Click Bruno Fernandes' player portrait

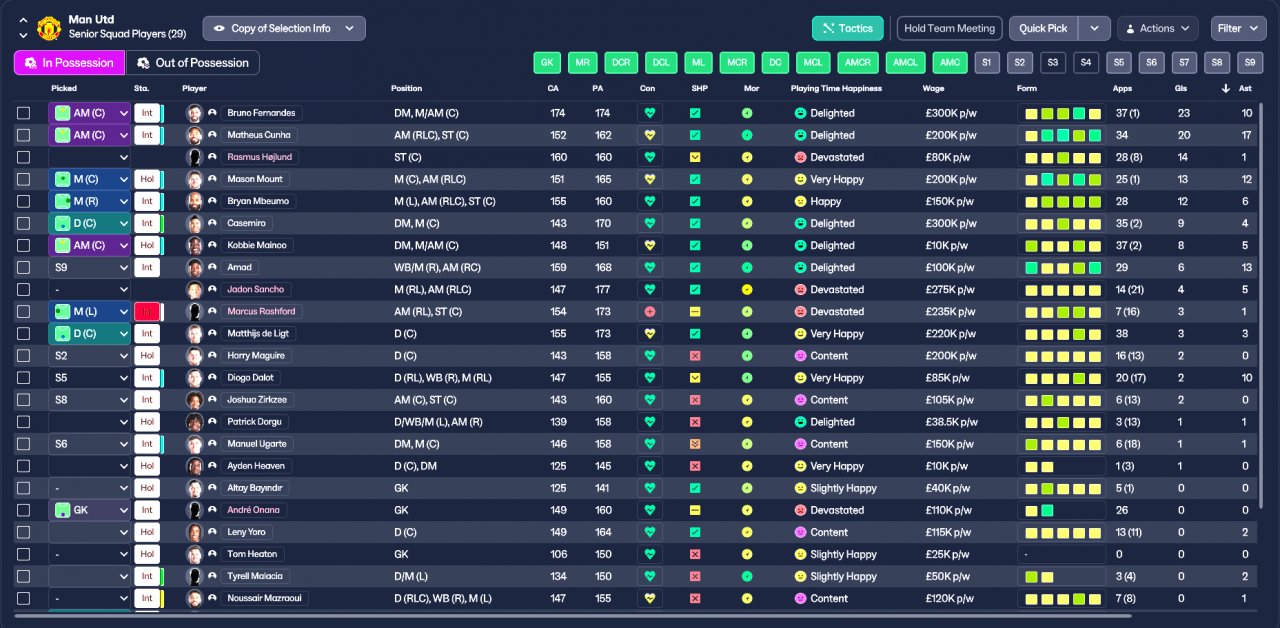[194, 113]
